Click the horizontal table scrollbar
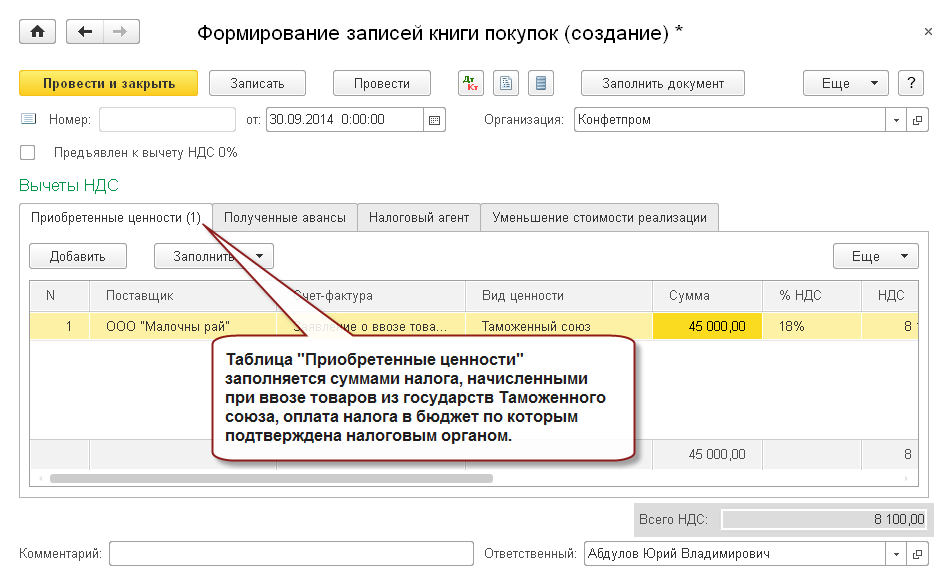Image resolution: width=950 pixels, height=580 pixels. (270, 479)
